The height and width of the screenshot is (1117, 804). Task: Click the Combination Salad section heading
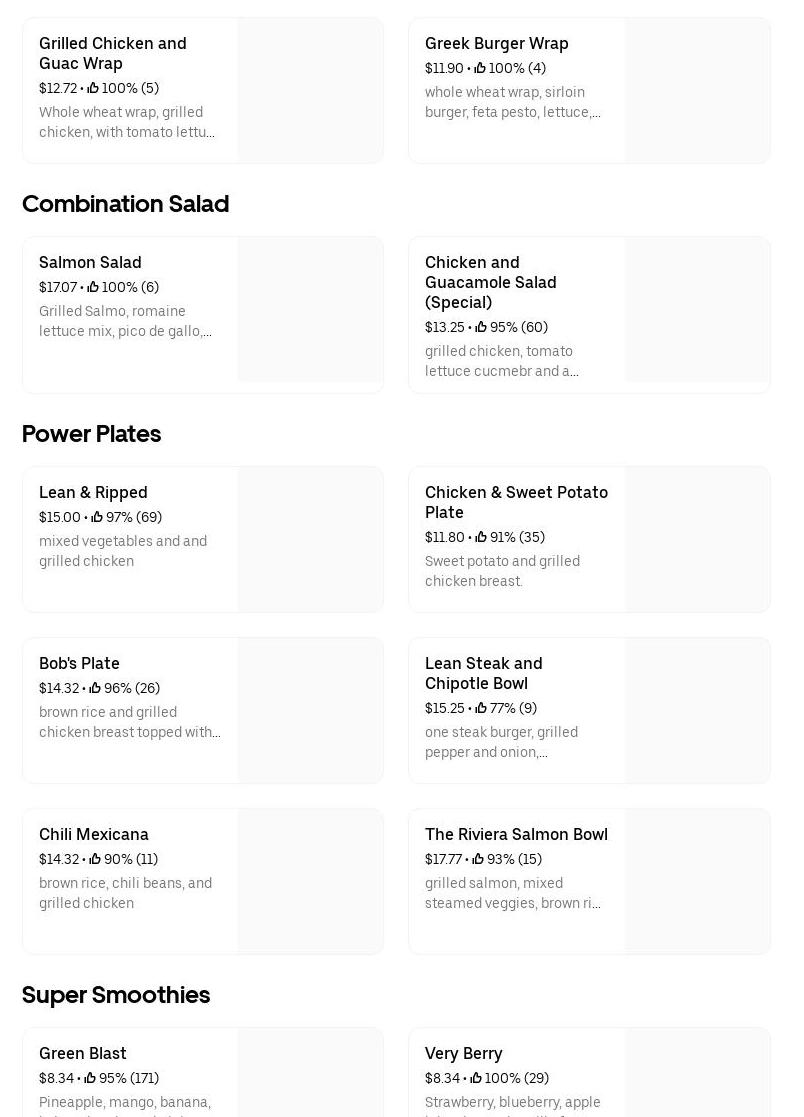(x=125, y=204)
